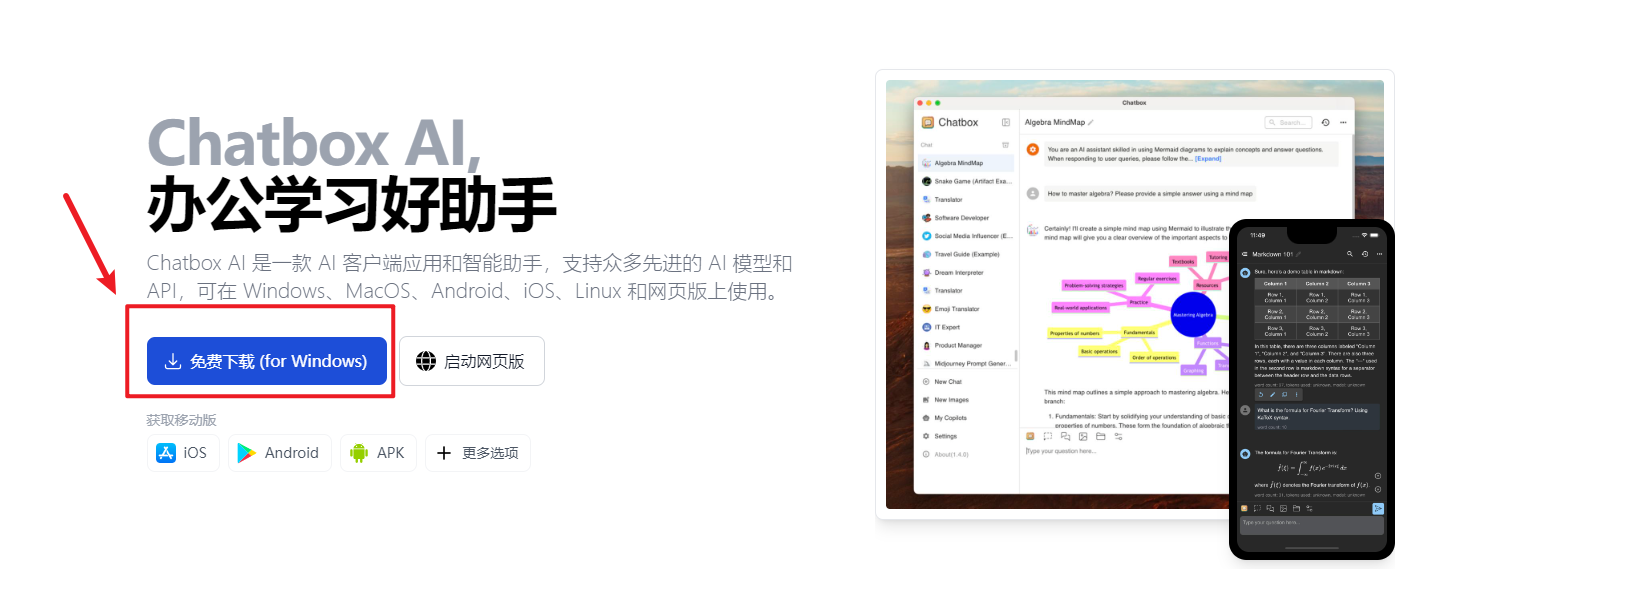
Task: Click the free download for Windows button
Action: (x=267, y=361)
